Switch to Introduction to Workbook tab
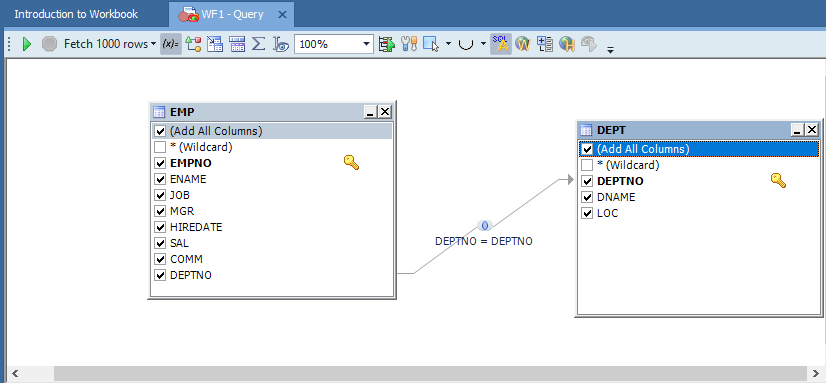This screenshot has width=826, height=383. tap(76, 14)
